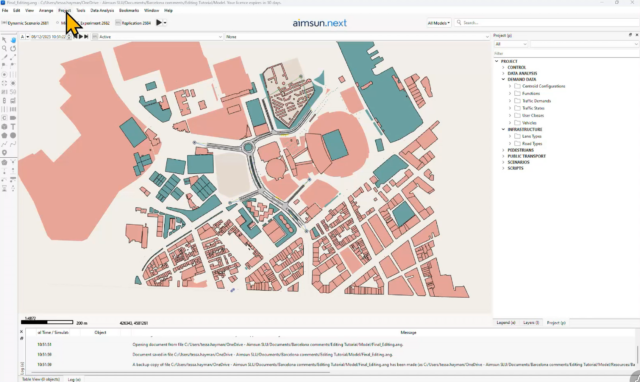Activate the blue hand pan tool

click(13, 40)
